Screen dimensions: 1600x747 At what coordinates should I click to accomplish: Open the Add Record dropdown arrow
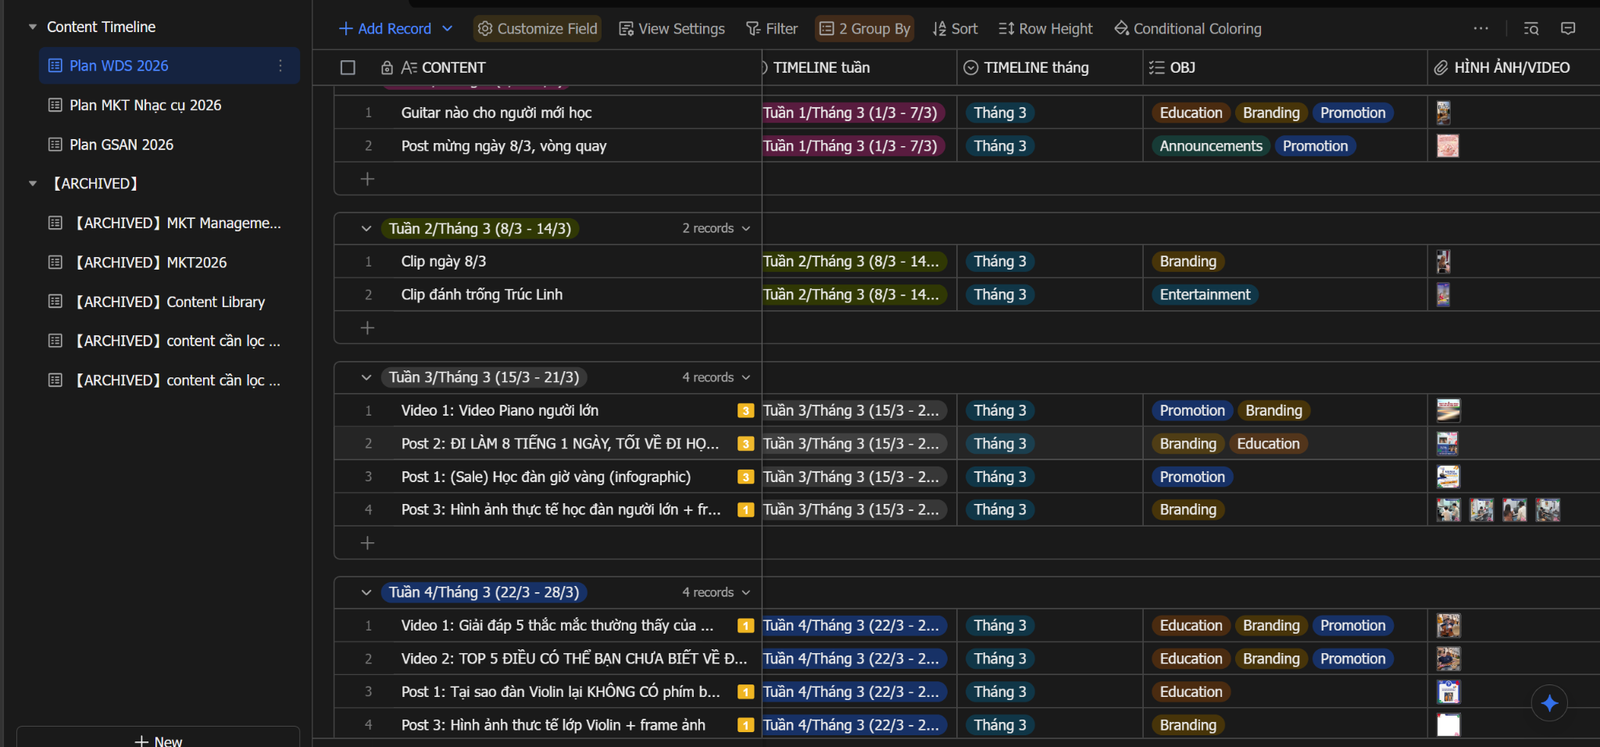click(447, 29)
